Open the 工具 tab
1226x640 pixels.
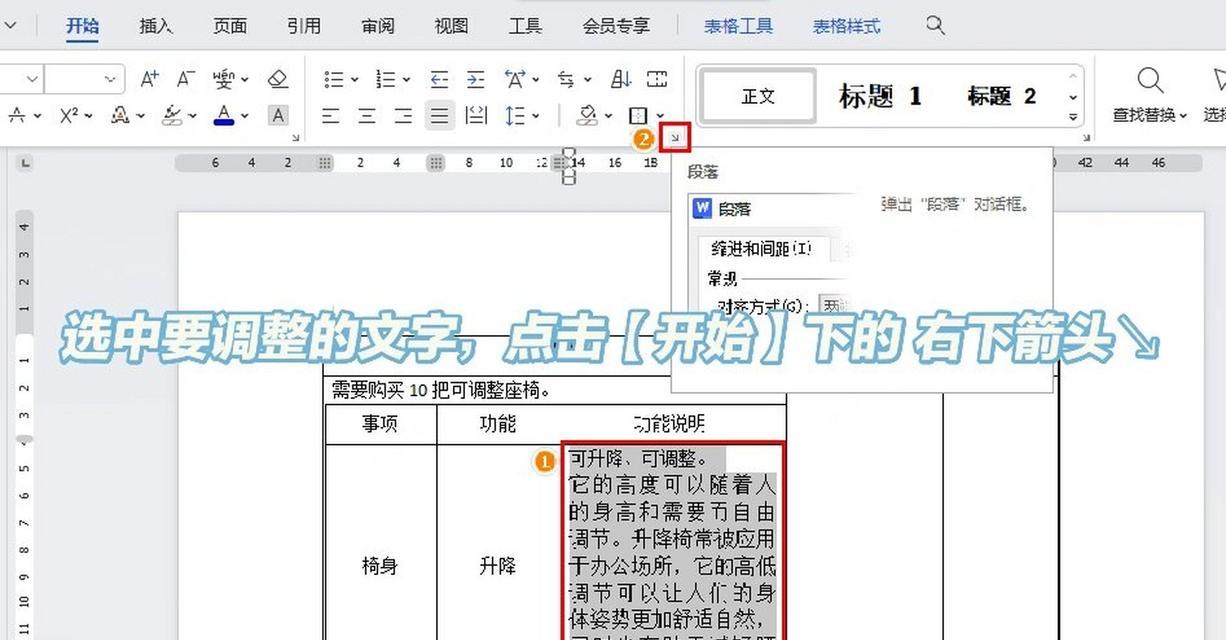[x=526, y=26]
